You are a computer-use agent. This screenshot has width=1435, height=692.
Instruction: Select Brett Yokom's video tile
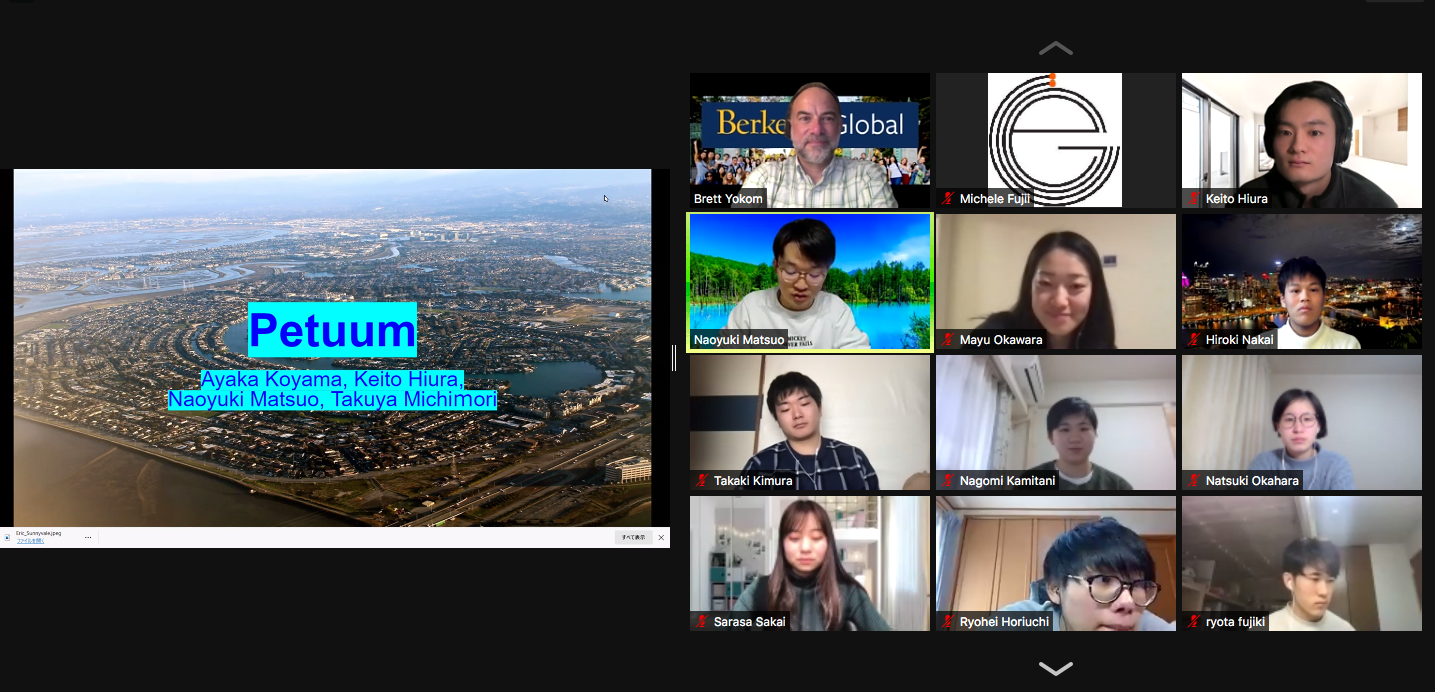[x=809, y=140]
